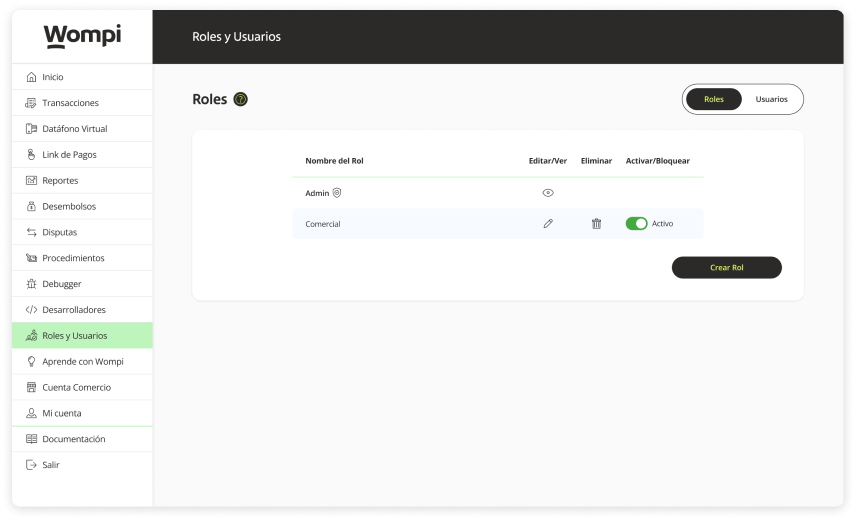
Task: Click the help question mark icon beside Roles
Action: tap(240, 99)
